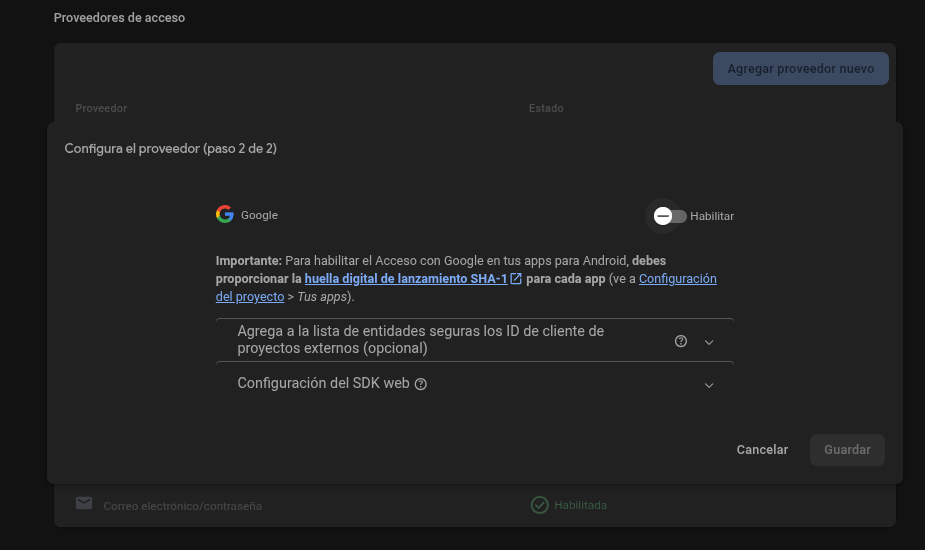Viewport: 925px width, 550px height.
Task: Click the email envelope icon
Action: (x=84, y=503)
